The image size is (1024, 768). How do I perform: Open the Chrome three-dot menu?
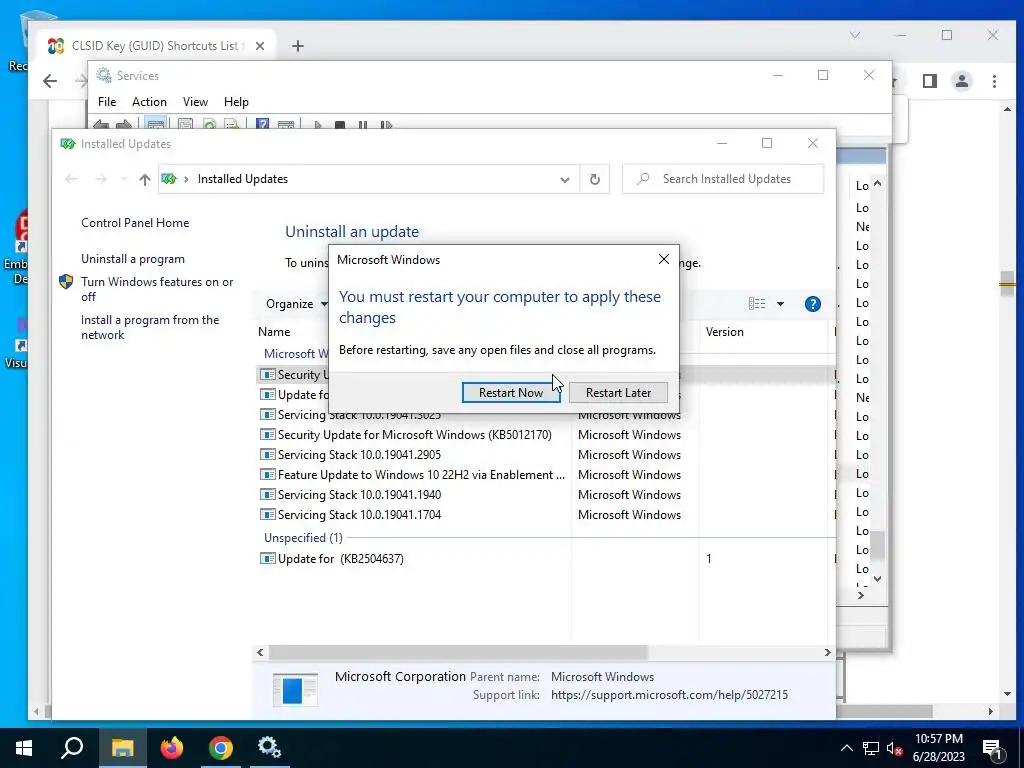coord(994,81)
